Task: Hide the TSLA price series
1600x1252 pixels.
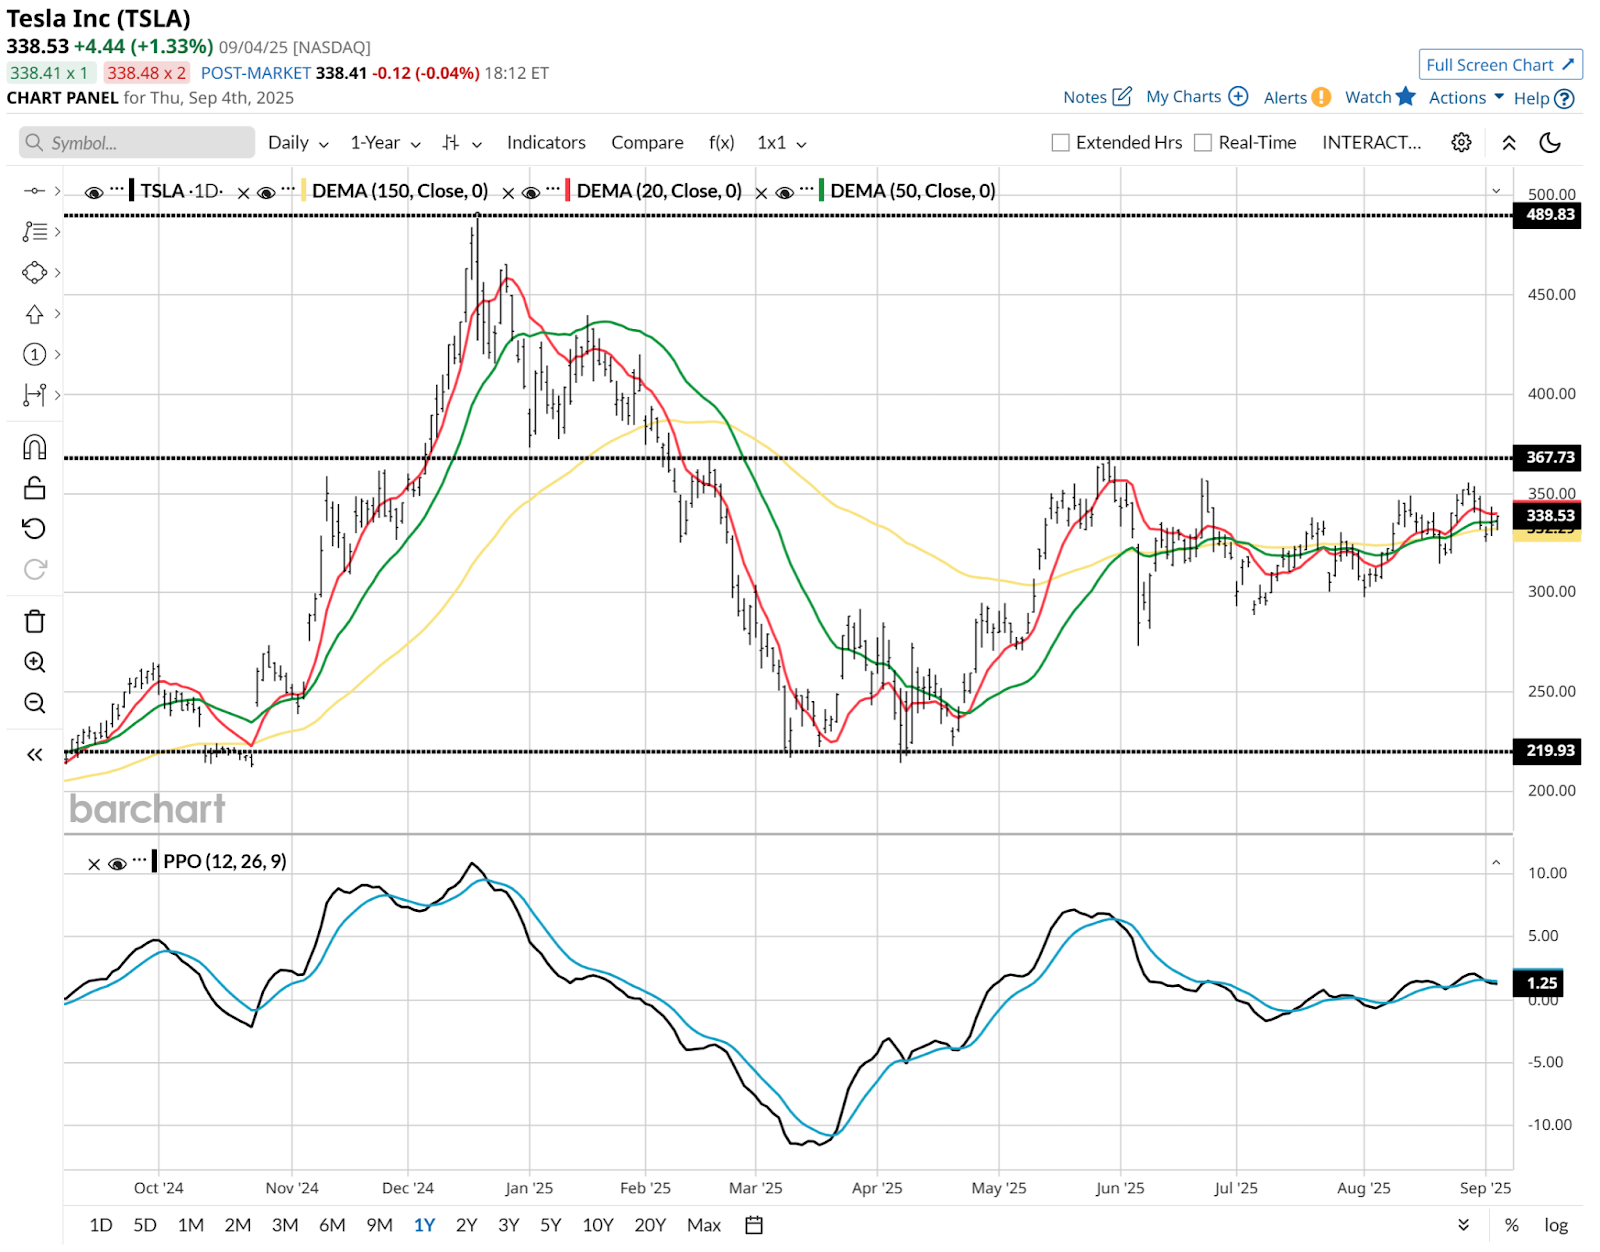Action: pos(94,192)
